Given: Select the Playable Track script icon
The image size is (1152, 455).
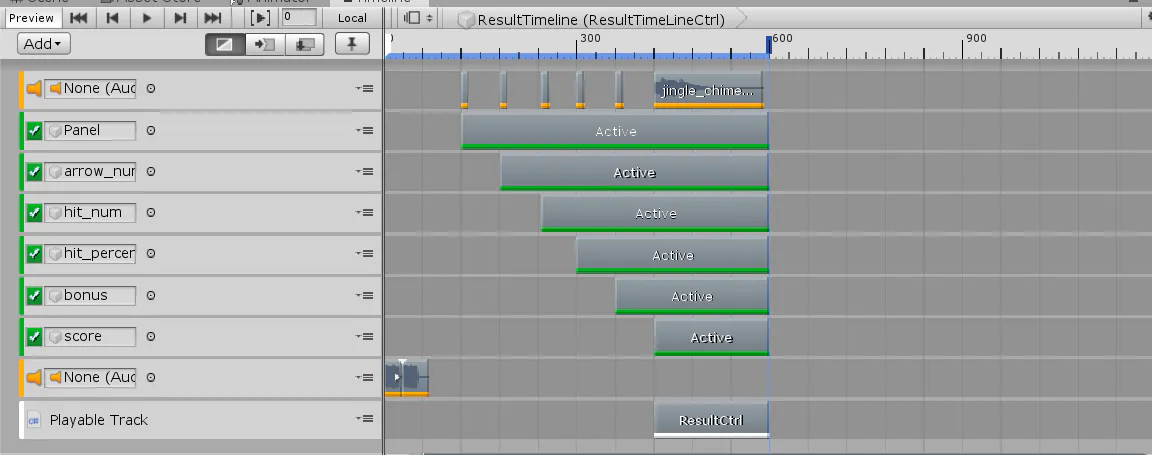Looking at the screenshot, I should click(34, 420).
